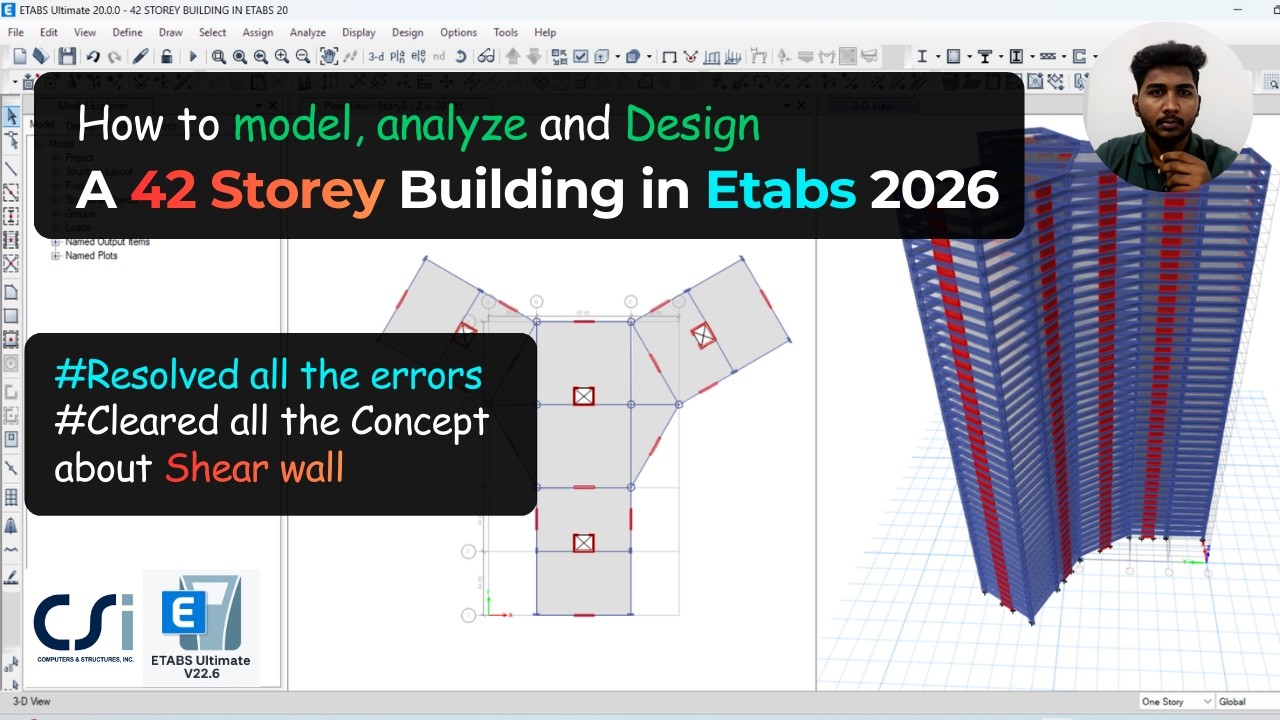Click the I-section frame icon in top toolbar

[922, 56]
